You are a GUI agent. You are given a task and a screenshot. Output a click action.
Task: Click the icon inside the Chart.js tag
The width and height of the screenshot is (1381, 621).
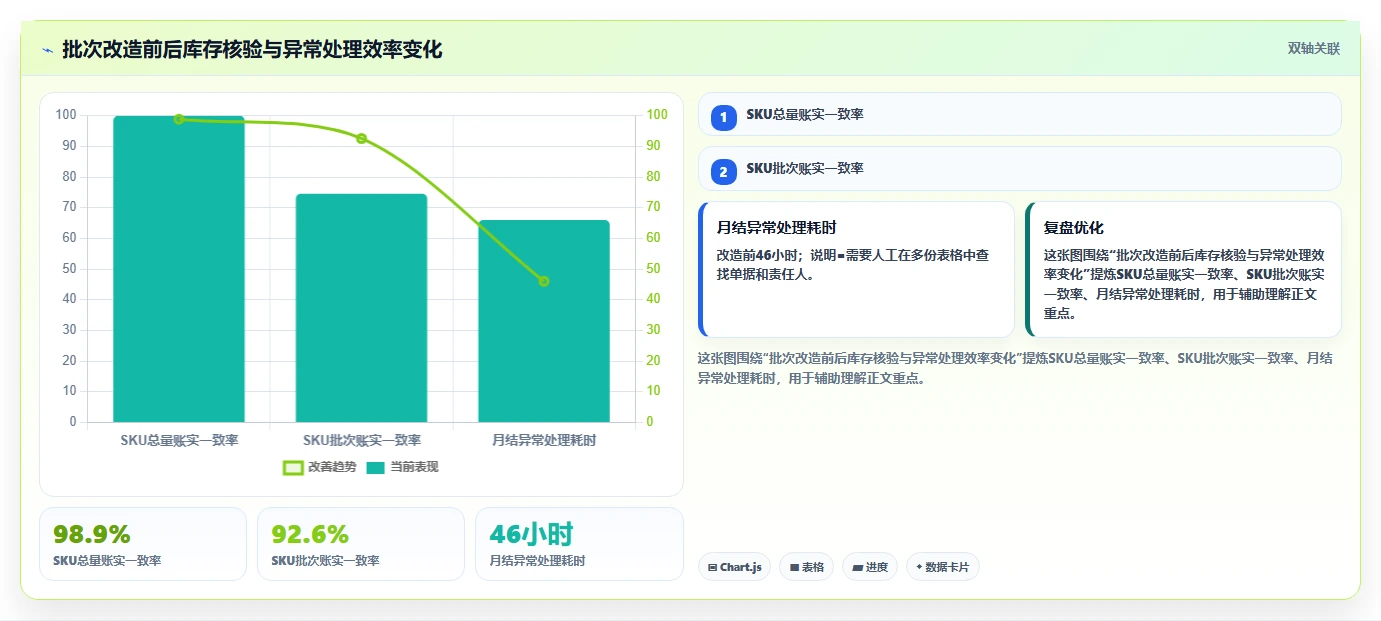click(712, 567)
